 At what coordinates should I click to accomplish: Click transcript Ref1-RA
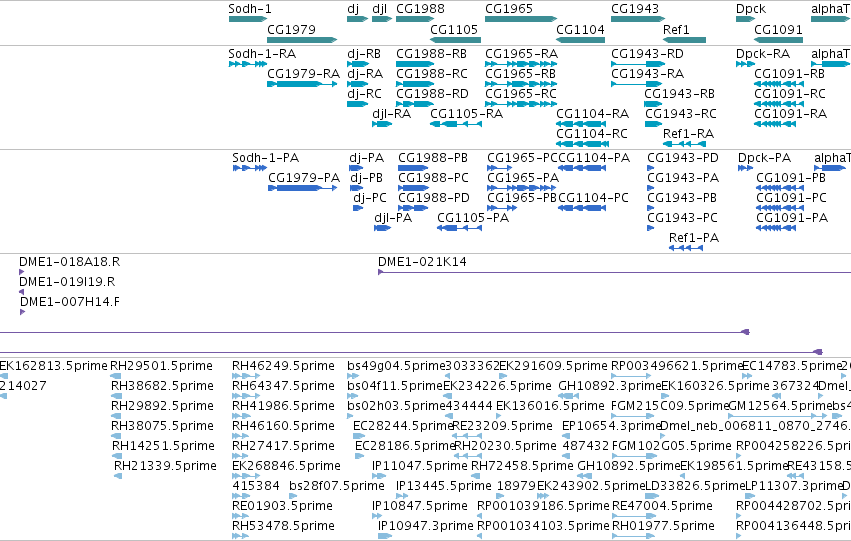click(688, 134)
